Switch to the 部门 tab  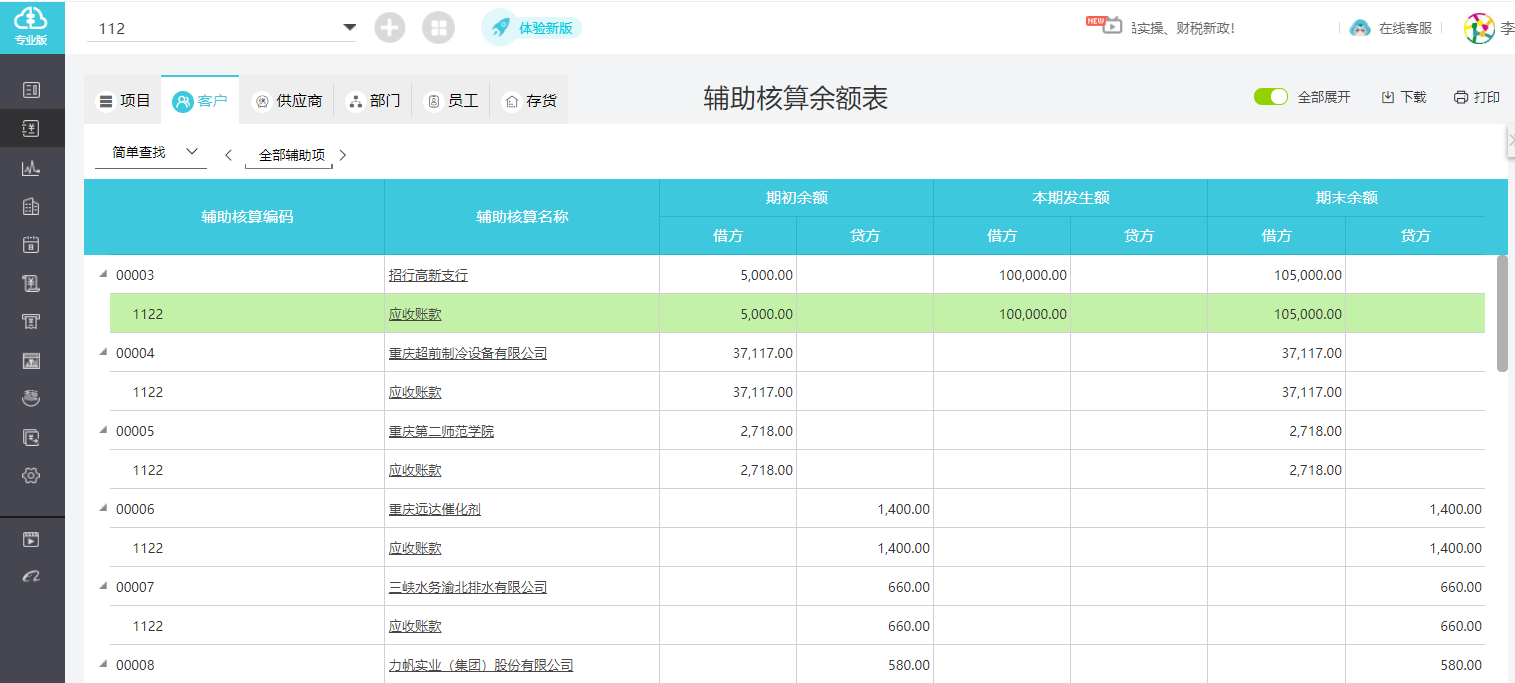373,101
